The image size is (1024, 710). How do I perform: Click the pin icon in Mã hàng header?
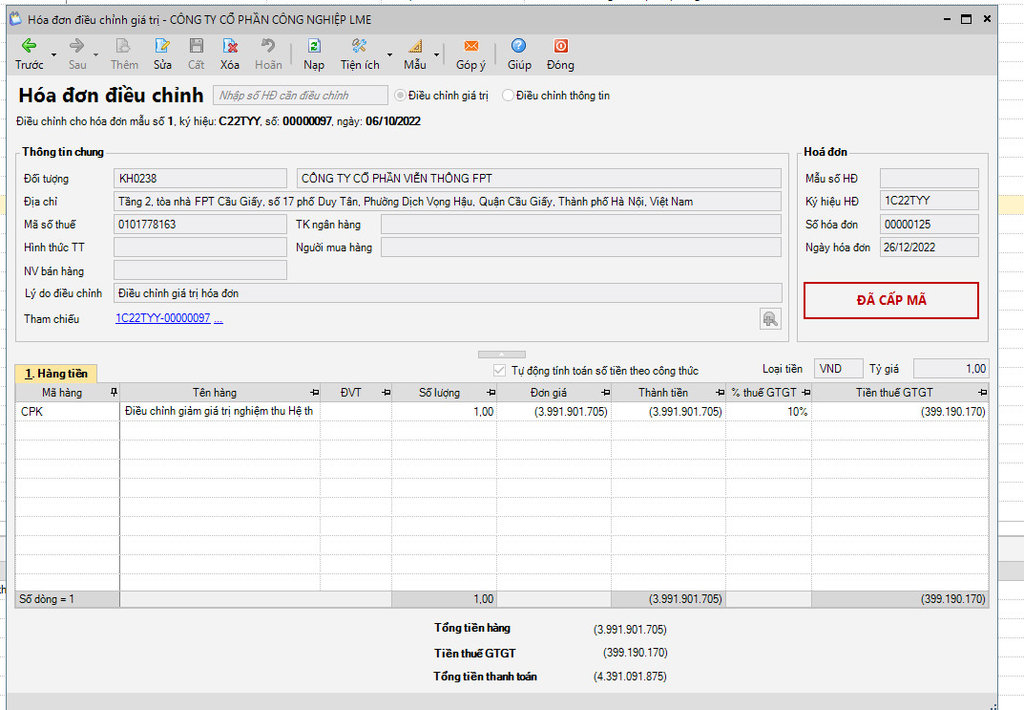[114, 393]
